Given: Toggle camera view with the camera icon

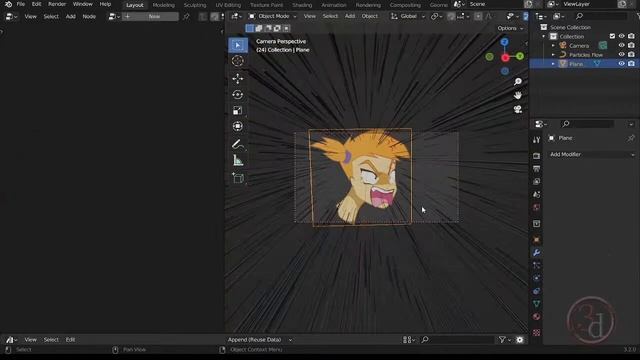Looking at the screenshot, I should (518, 109).
